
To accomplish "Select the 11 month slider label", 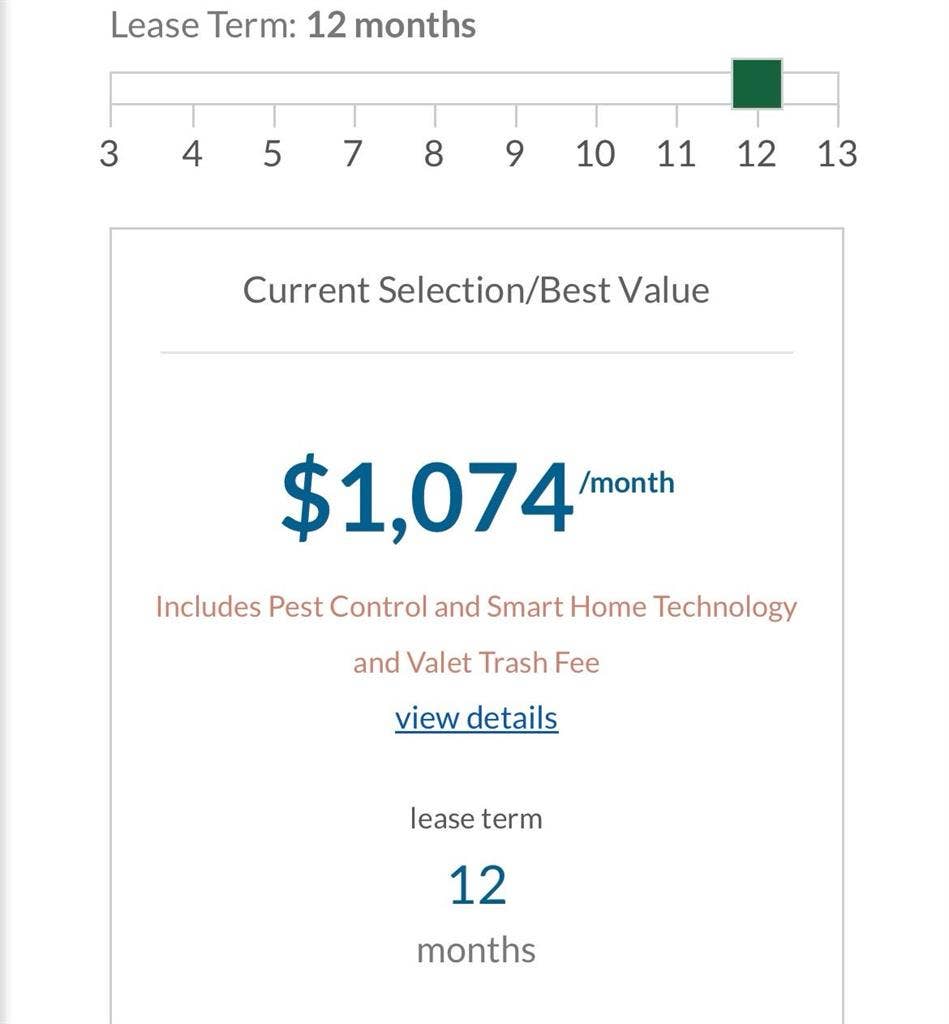I will [x=676, y=154].
